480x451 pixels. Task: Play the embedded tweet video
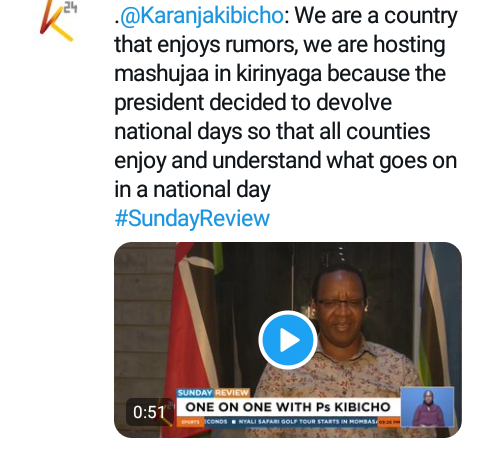288,340
